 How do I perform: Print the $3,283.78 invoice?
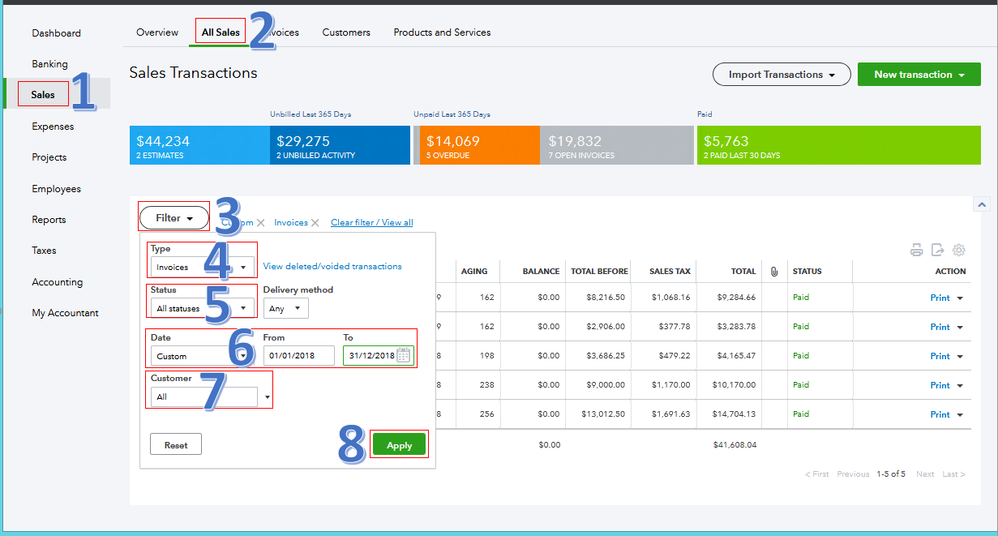(x=939, y=327)
